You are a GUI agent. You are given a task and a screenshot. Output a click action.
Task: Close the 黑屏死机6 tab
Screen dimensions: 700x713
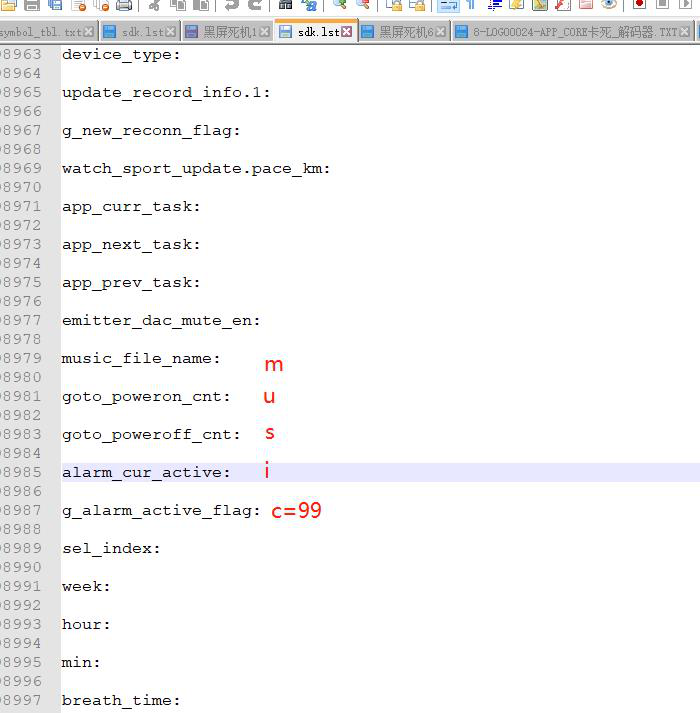[441, 32]
